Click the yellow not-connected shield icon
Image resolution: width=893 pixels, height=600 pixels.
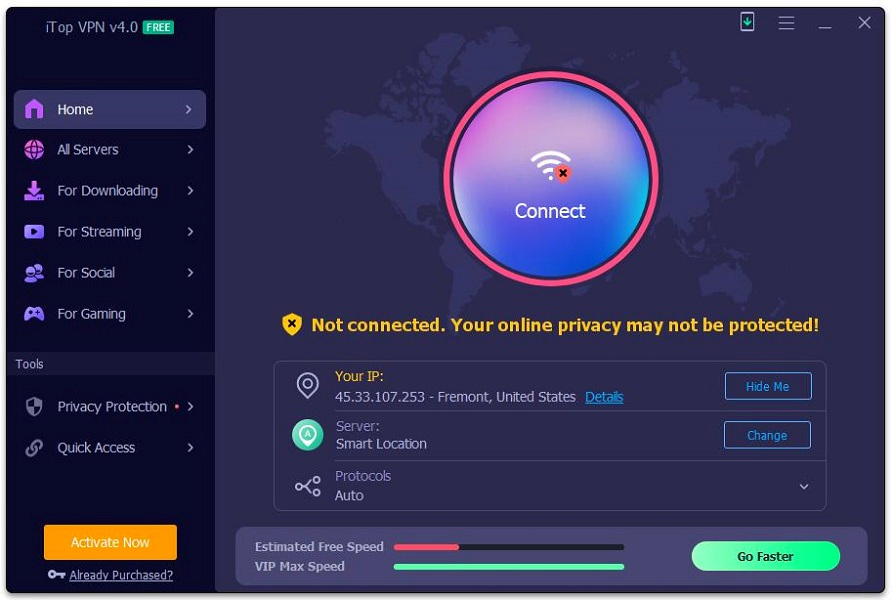[292, 324]
